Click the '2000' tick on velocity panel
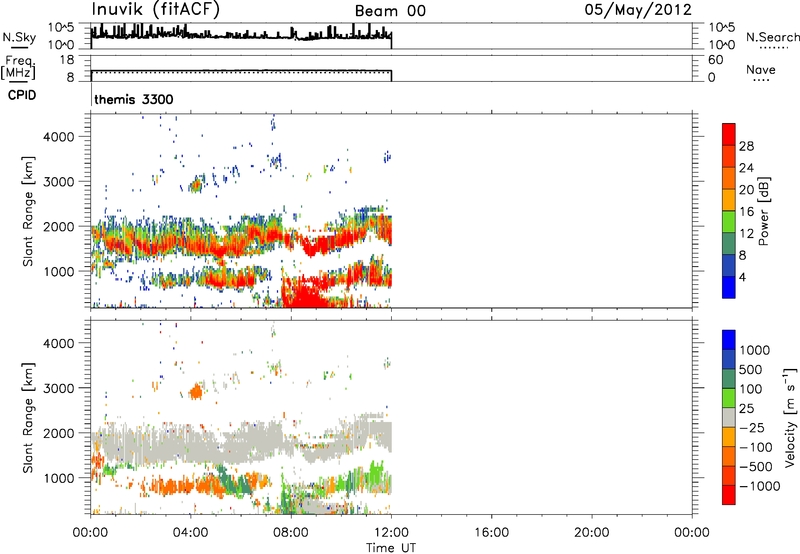The image size is (800, 554). click(59, 433)
